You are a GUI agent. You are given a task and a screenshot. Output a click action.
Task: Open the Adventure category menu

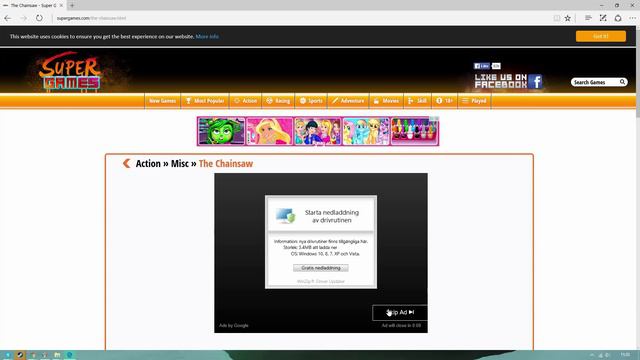(348, 101)
